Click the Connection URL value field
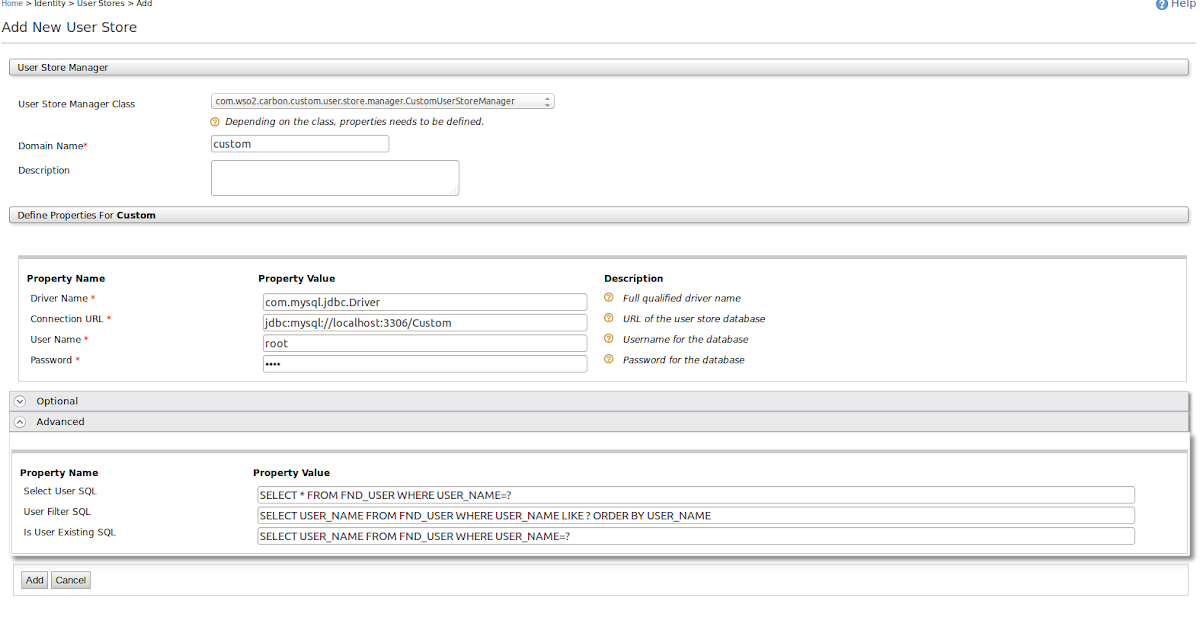Screen dimensions: 1200x630 point(424,322)
